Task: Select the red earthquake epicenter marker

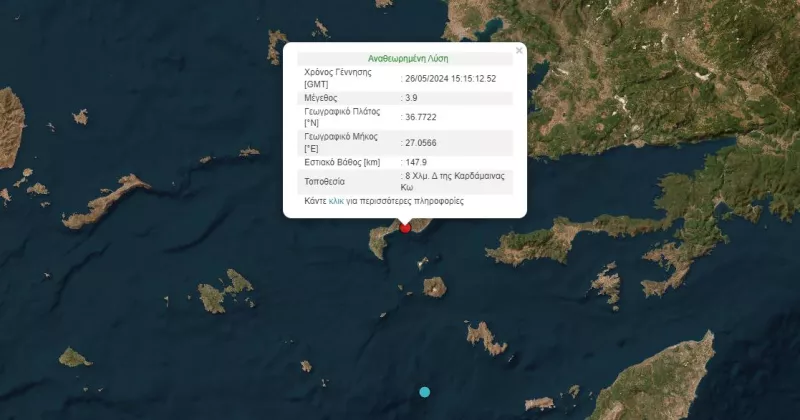Action: click(405, 228)
